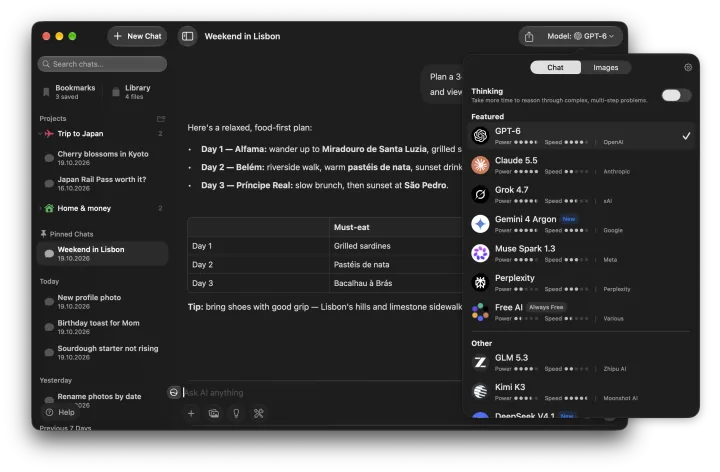
Task: Select the GLM 5.3 model row
Action: coord(580,363)
